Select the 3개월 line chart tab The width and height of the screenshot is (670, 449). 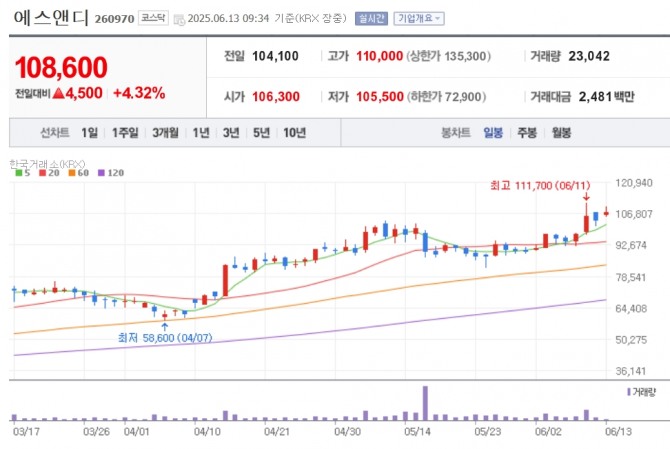(165, 133)
